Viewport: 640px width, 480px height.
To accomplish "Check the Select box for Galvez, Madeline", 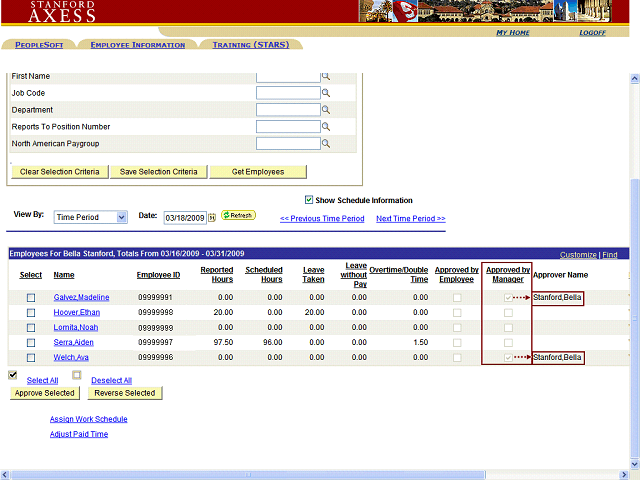I will (x=31, y=298).
